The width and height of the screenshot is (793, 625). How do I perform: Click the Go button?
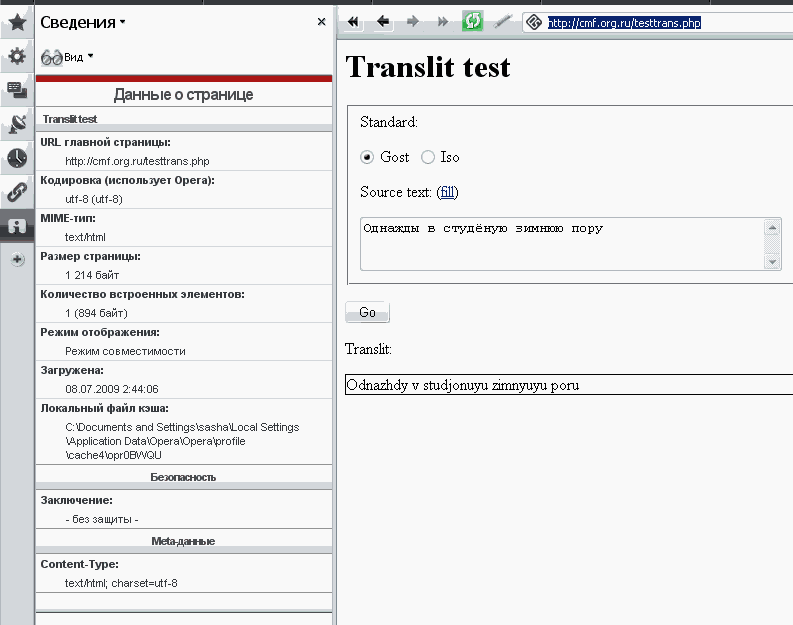click(x=367, y=313)
